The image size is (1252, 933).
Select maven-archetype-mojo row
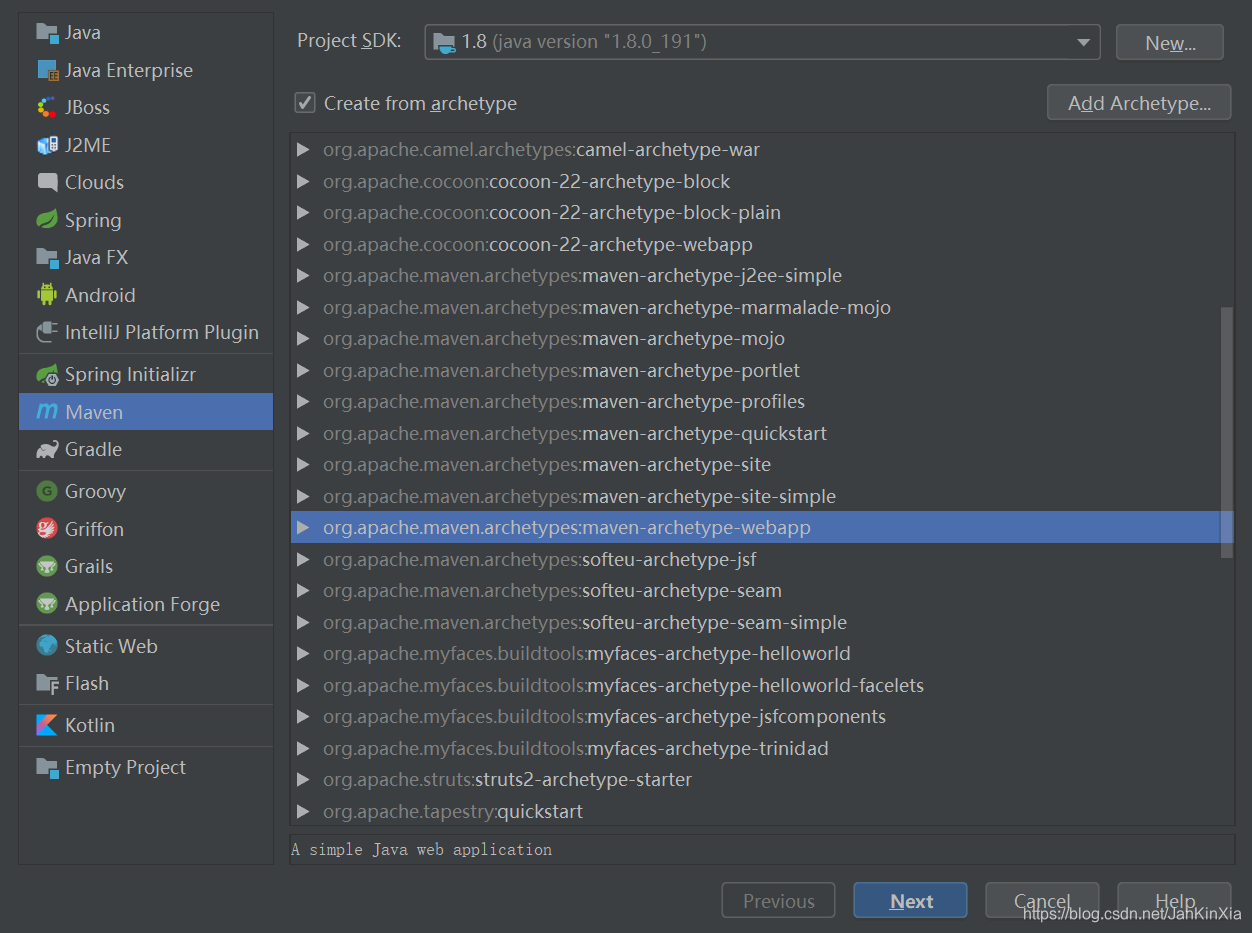pos(762,339)
